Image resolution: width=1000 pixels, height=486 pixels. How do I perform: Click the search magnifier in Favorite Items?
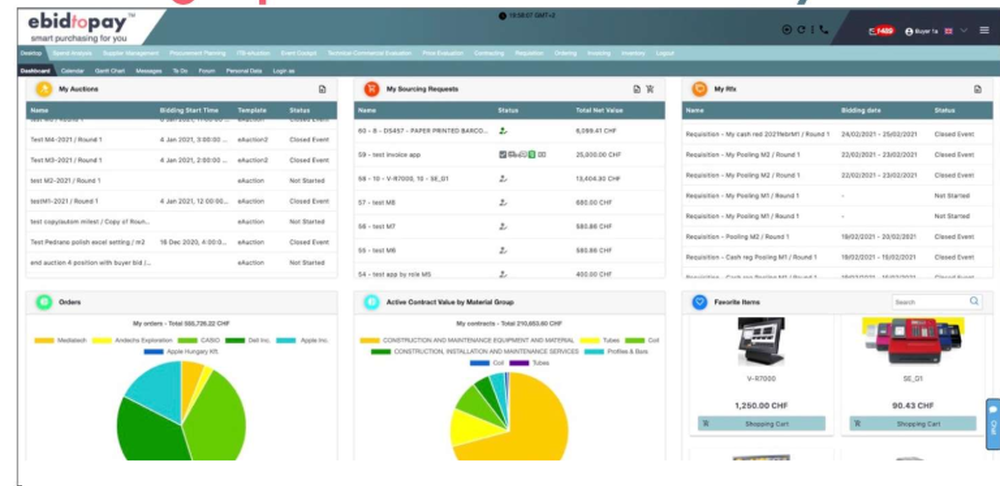(974, 301)
